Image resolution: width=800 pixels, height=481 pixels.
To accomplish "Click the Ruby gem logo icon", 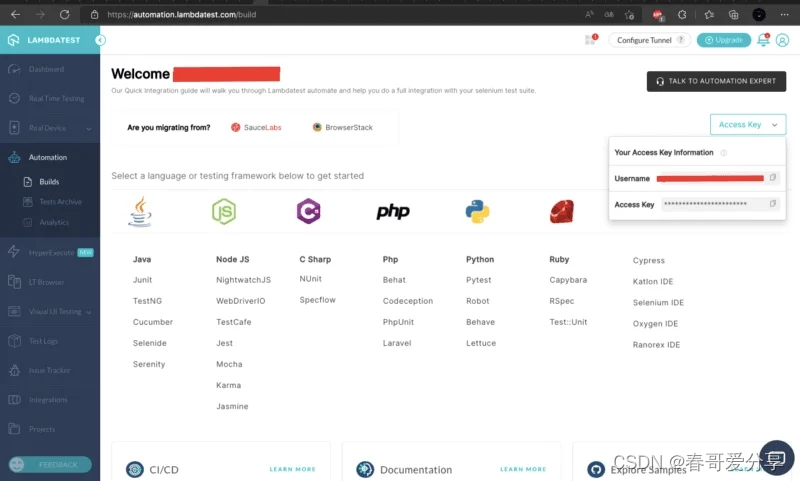I will pos(562,211).
